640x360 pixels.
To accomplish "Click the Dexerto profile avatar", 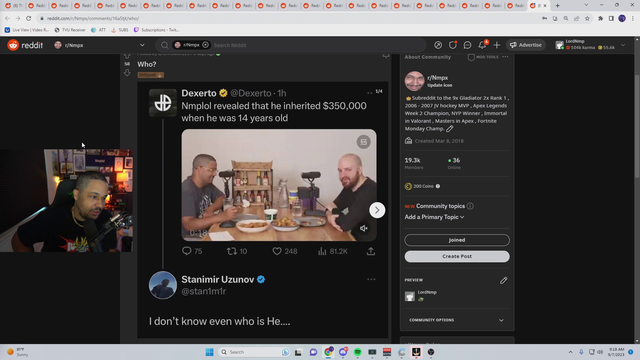I will pos(162,102).
